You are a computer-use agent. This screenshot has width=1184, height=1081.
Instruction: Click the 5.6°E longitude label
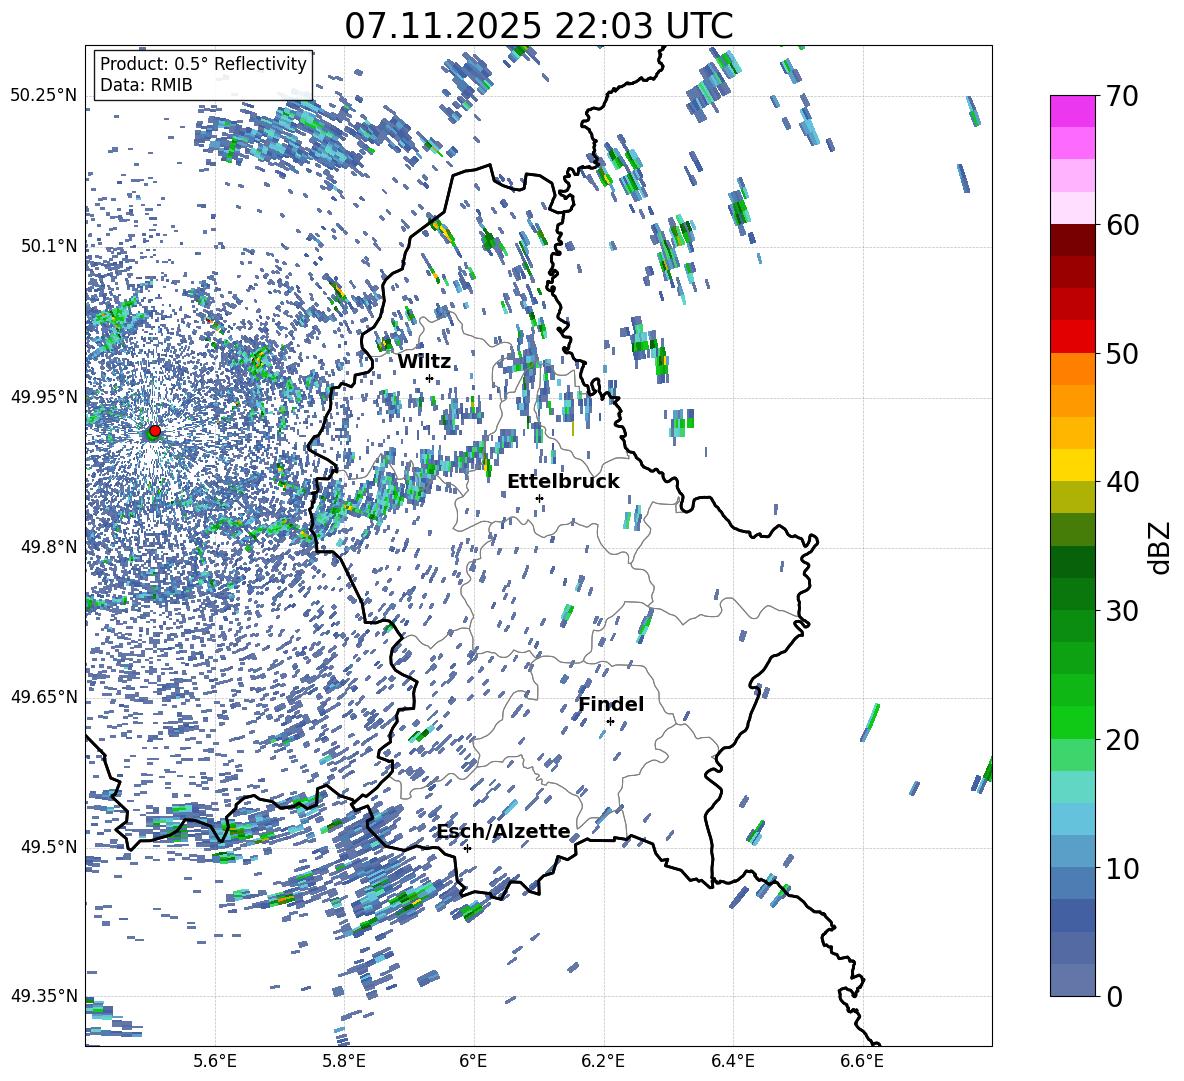(x=215, y=1061)
